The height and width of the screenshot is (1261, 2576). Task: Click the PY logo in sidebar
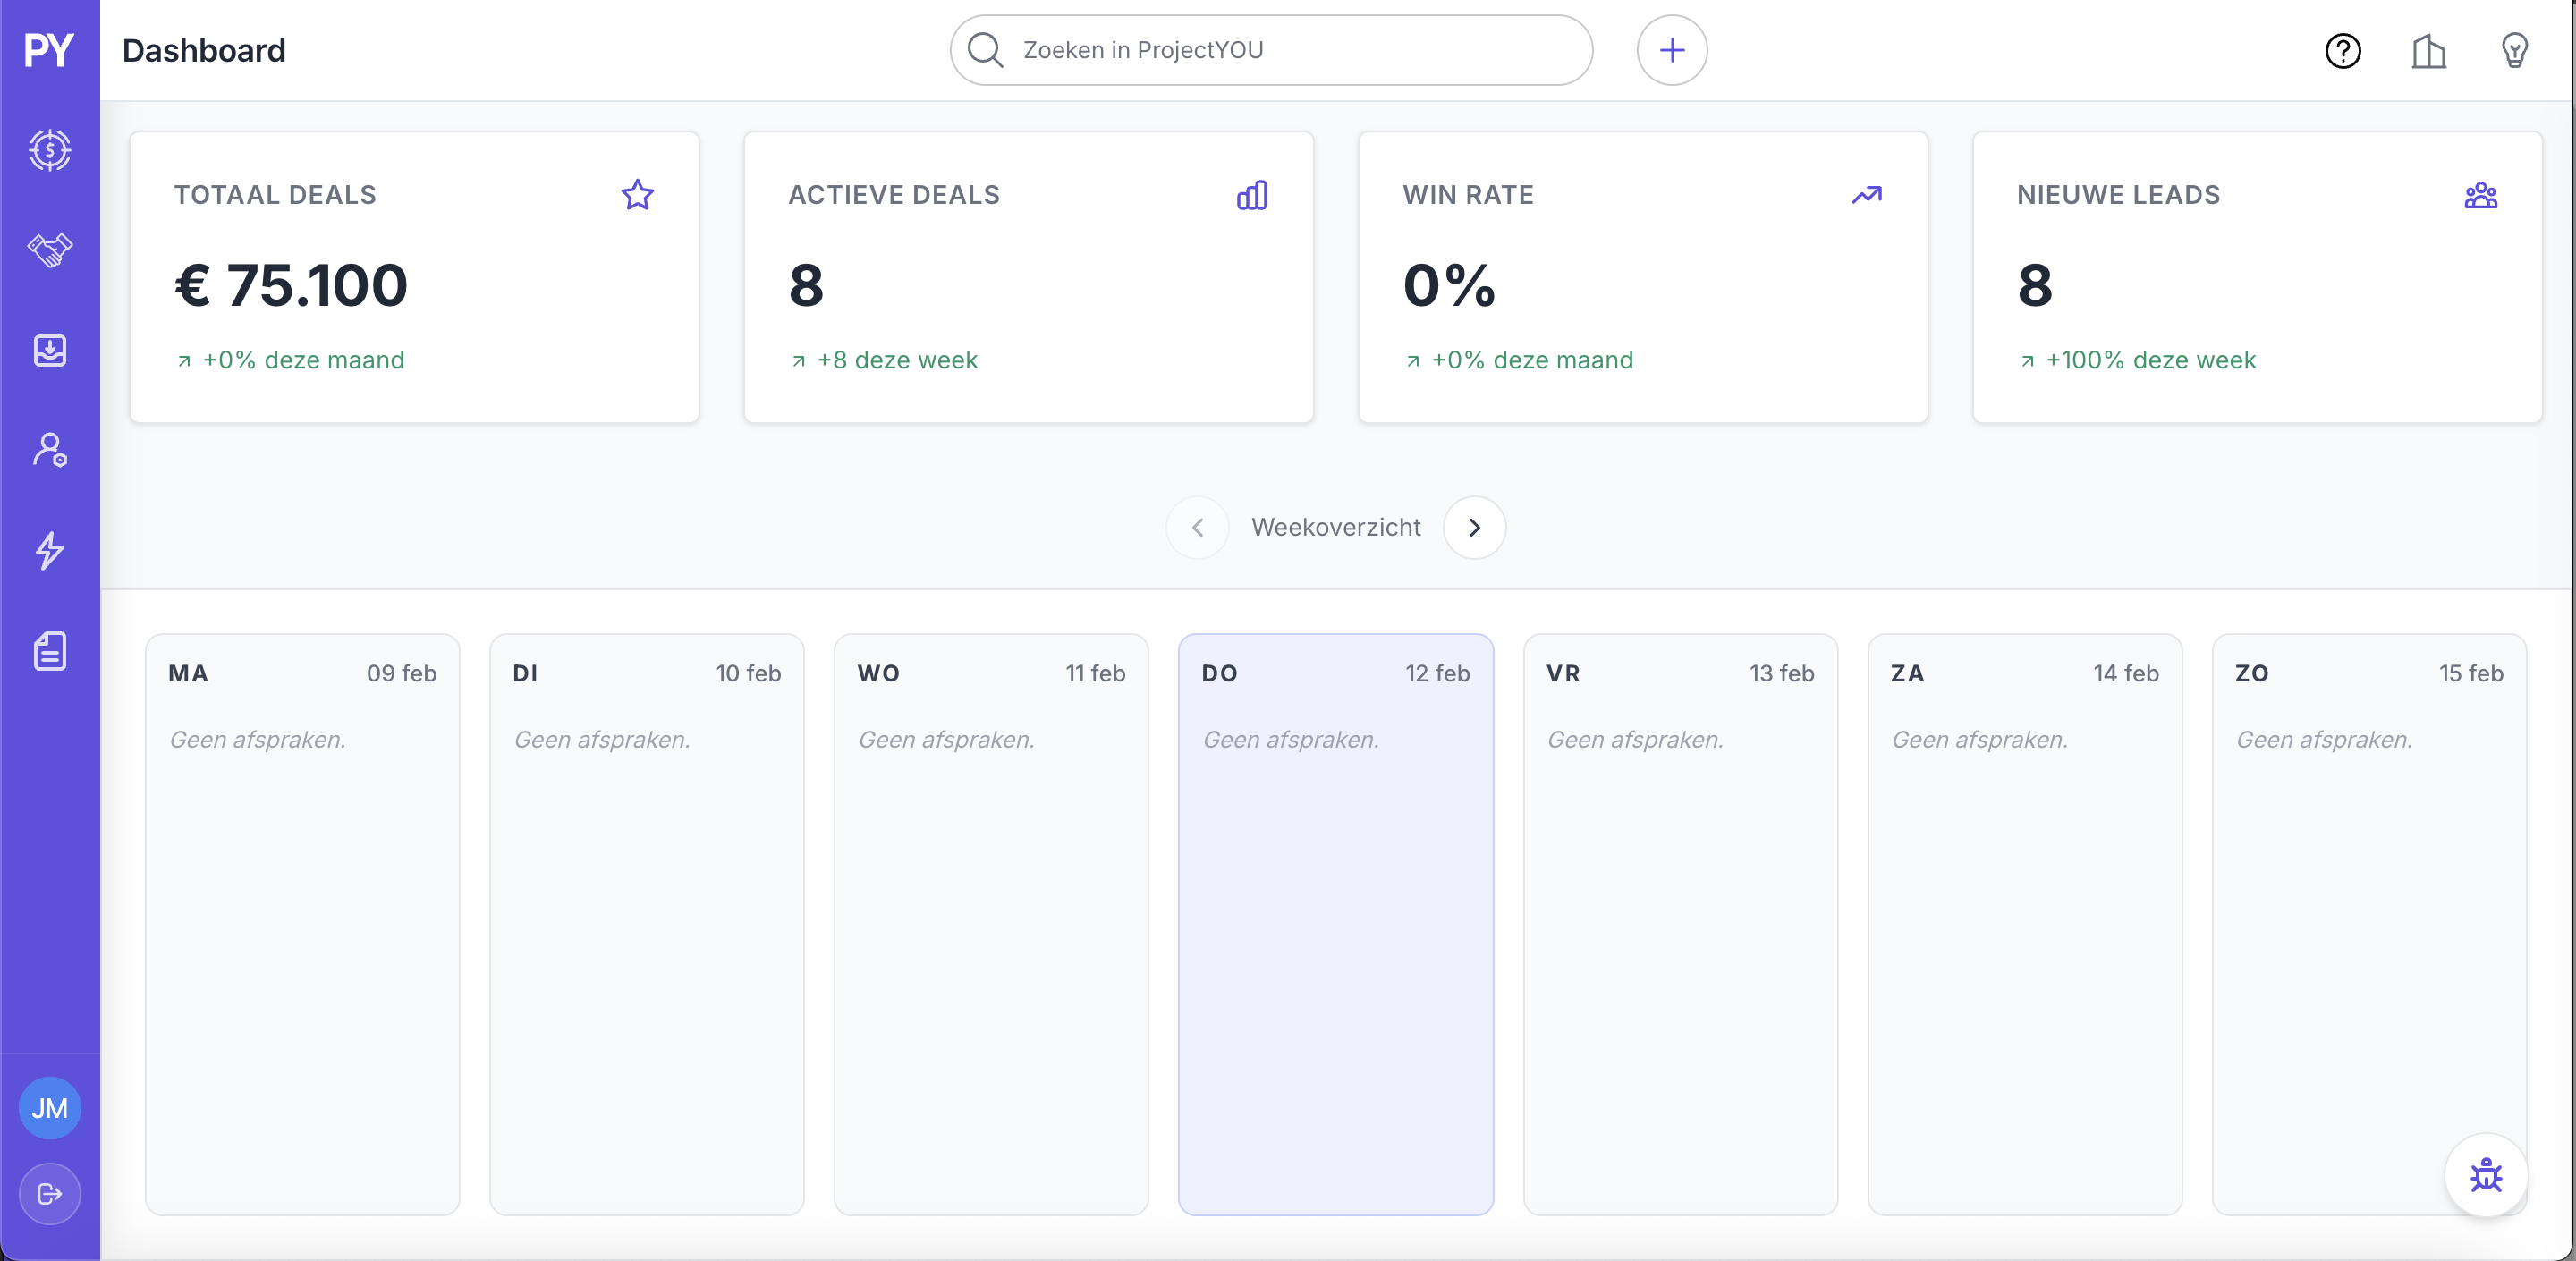click(48, 50)
